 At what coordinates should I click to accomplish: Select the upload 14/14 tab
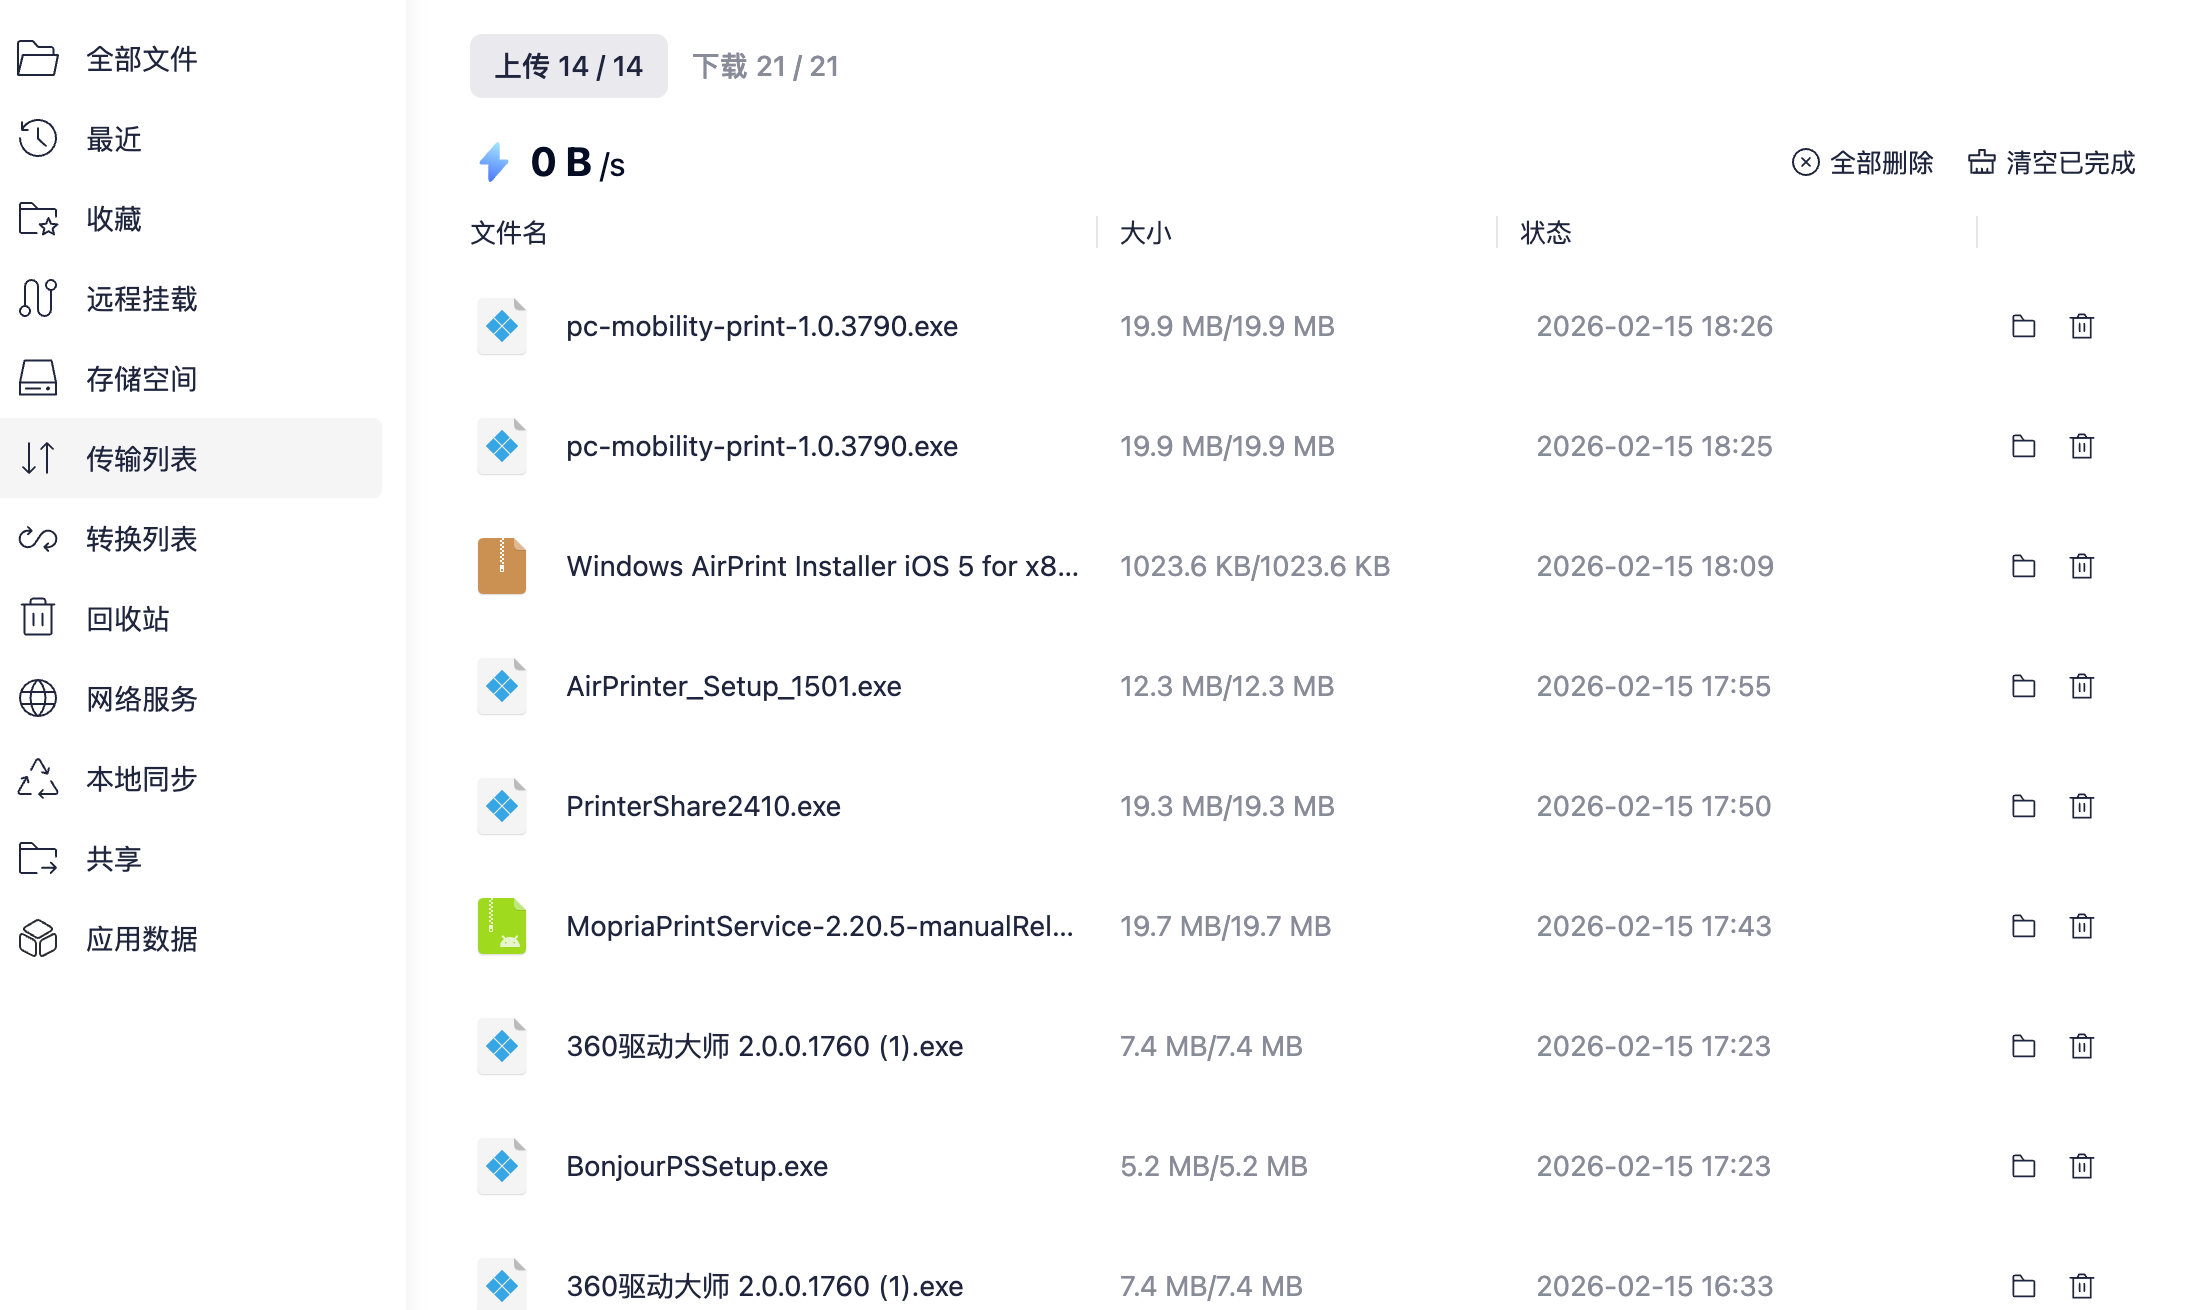point(568,66)
